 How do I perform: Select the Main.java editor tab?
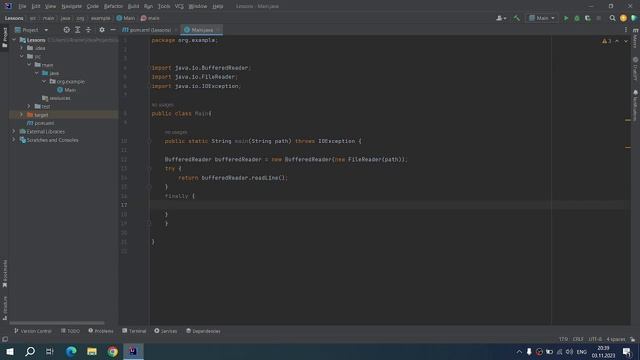pos(202,30)
